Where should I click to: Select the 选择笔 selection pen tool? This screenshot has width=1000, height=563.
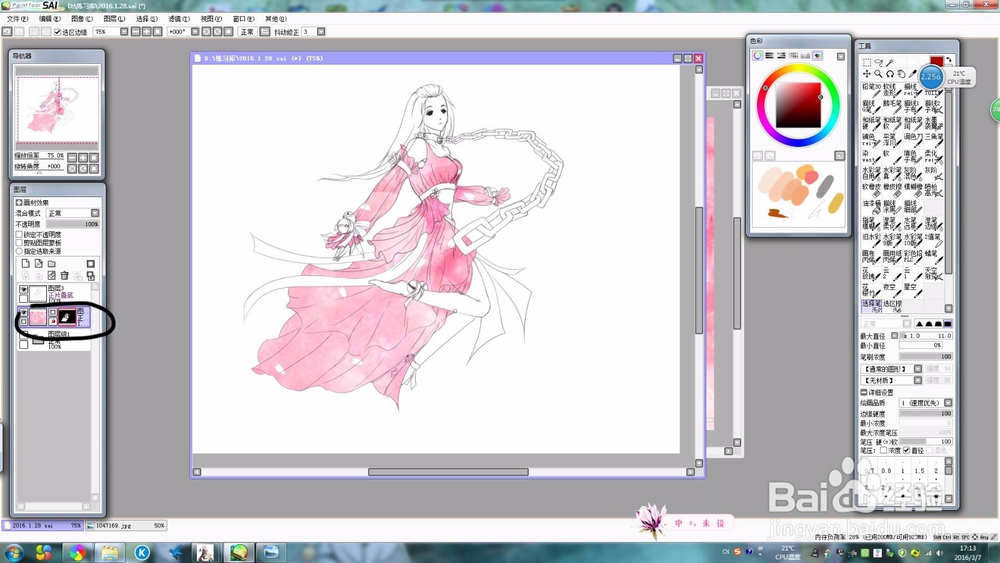pyautogui.click(x=872, y=306)
